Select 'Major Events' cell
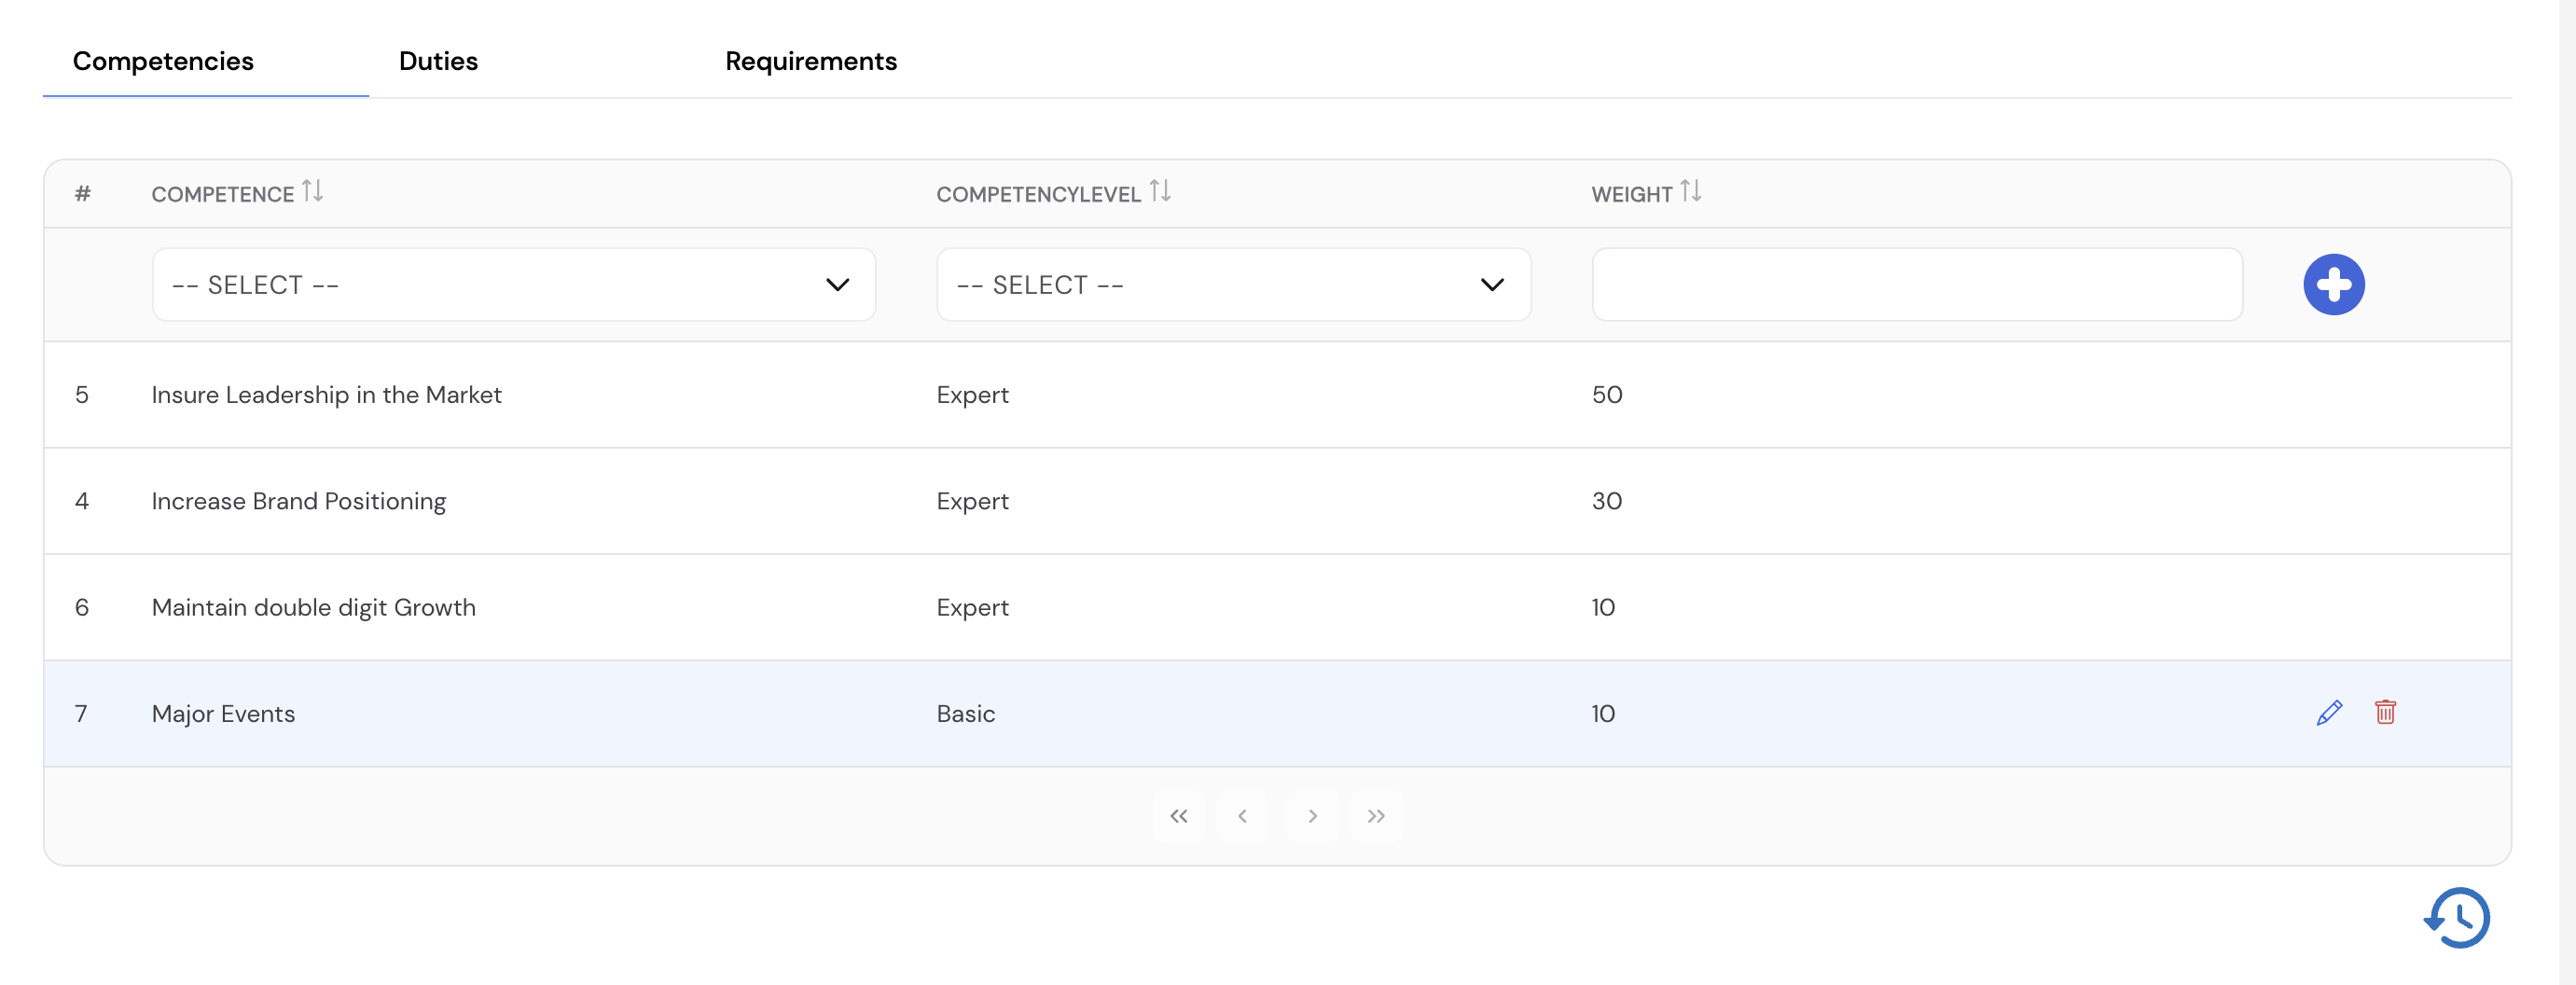Viewport: 2576px width, 985px height. point(223,714)
